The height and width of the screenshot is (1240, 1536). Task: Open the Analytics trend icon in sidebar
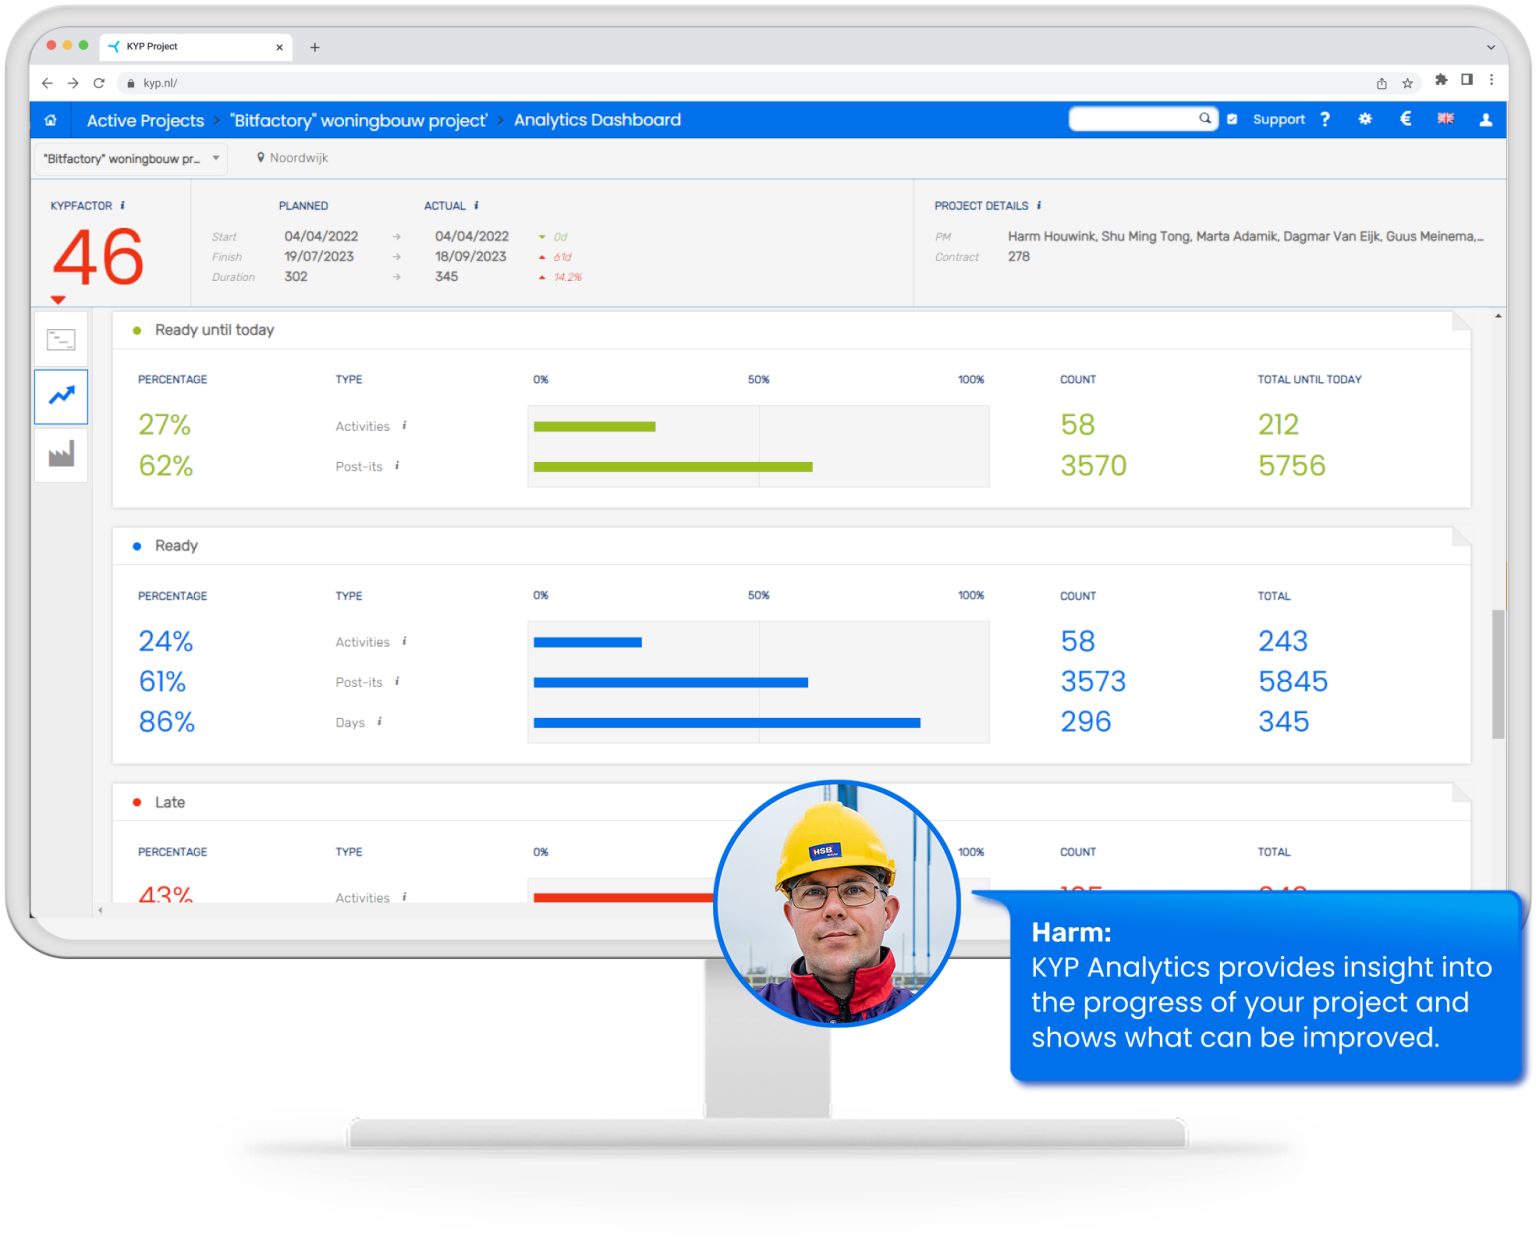click(61, 397)
